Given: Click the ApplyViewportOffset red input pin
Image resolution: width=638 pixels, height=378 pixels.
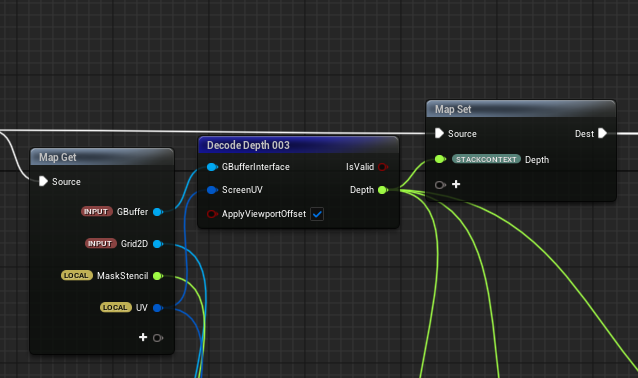Looking at the screenshot, I should (212, 214).
